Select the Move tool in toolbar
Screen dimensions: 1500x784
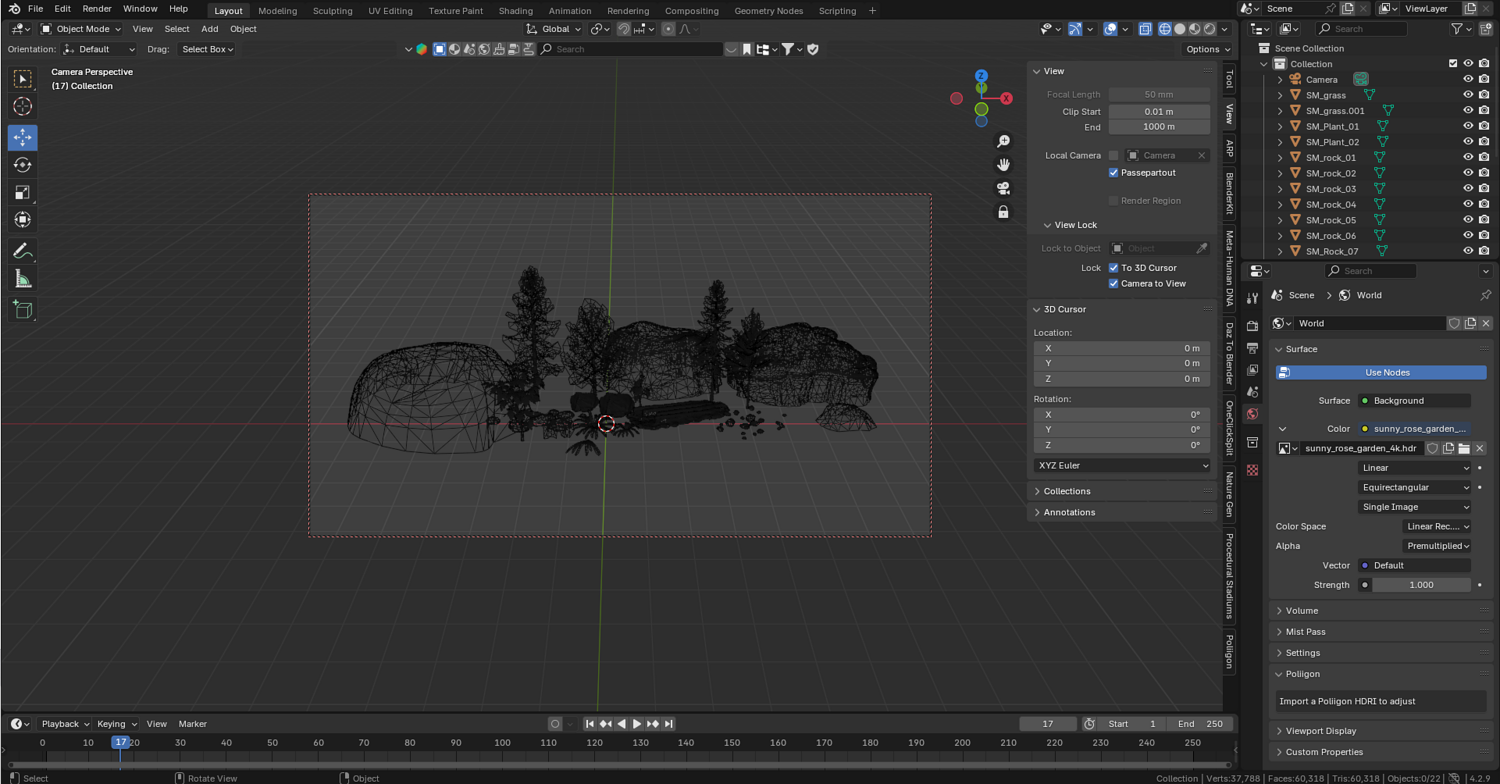coord(22,137)
